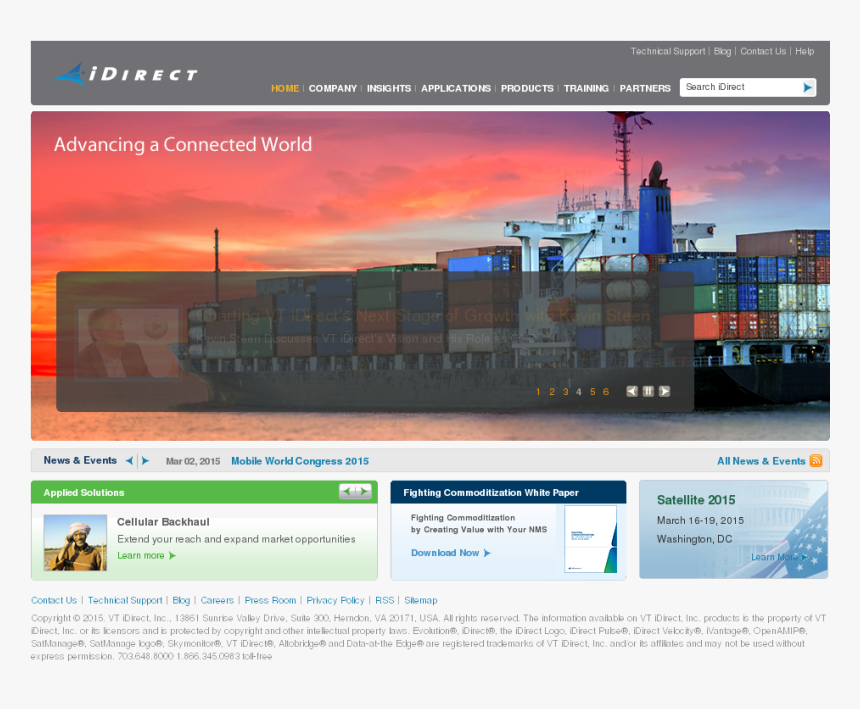Open the HOME menu item
860x709 pixels.
click(x=285, y=88)
